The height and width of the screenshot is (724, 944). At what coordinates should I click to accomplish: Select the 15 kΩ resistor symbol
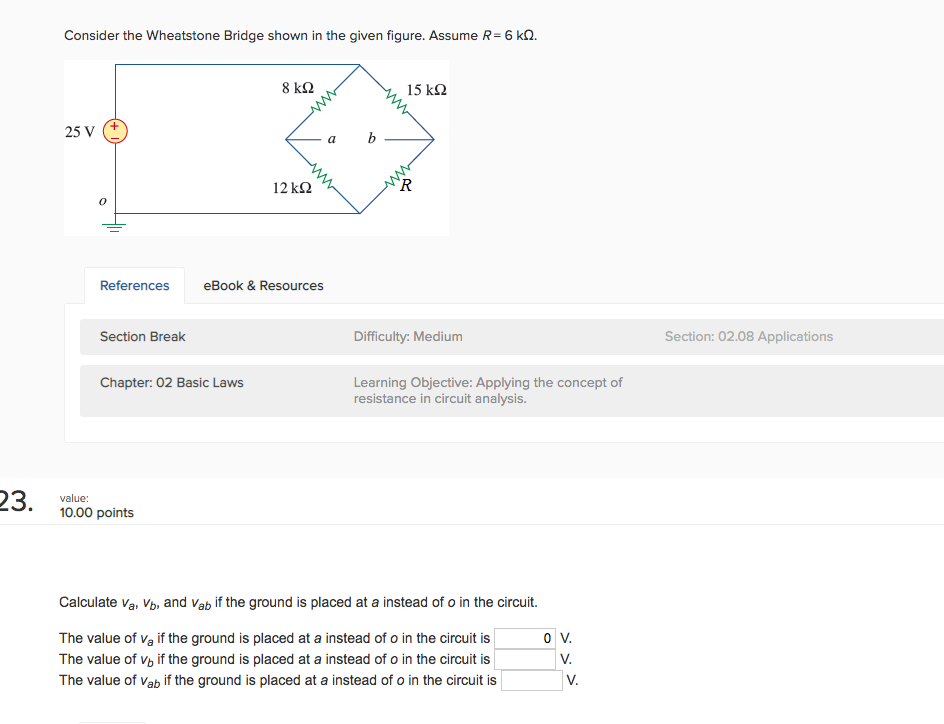coord(394,98)
